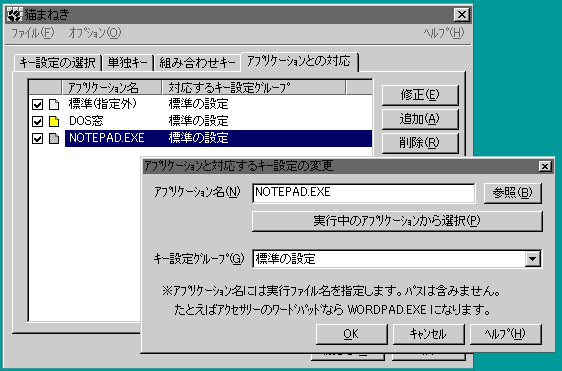Confirm dialog with OK button

[351, 334]
